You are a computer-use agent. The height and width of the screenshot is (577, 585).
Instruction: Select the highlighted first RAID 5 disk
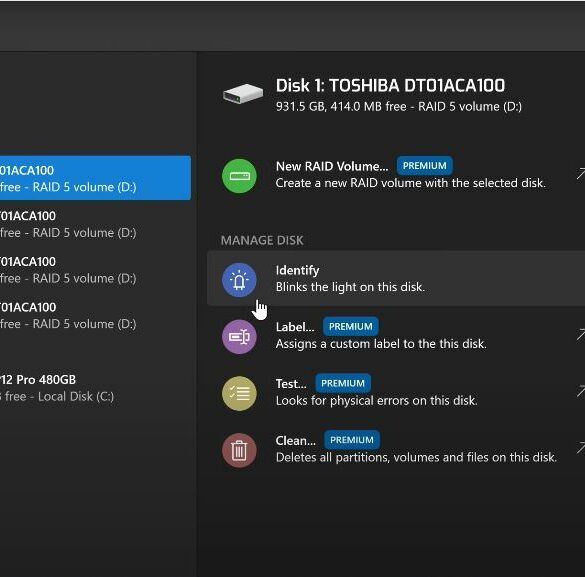click(x=96, y=178)
